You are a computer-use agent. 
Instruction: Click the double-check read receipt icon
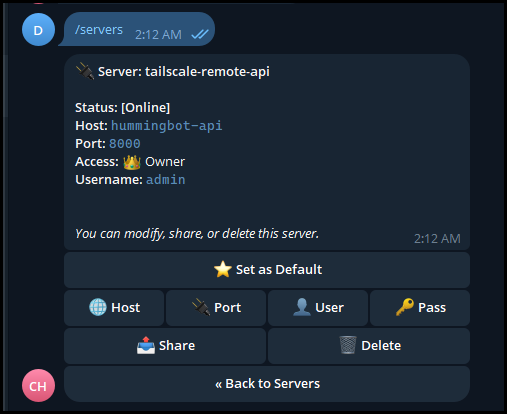200,34
